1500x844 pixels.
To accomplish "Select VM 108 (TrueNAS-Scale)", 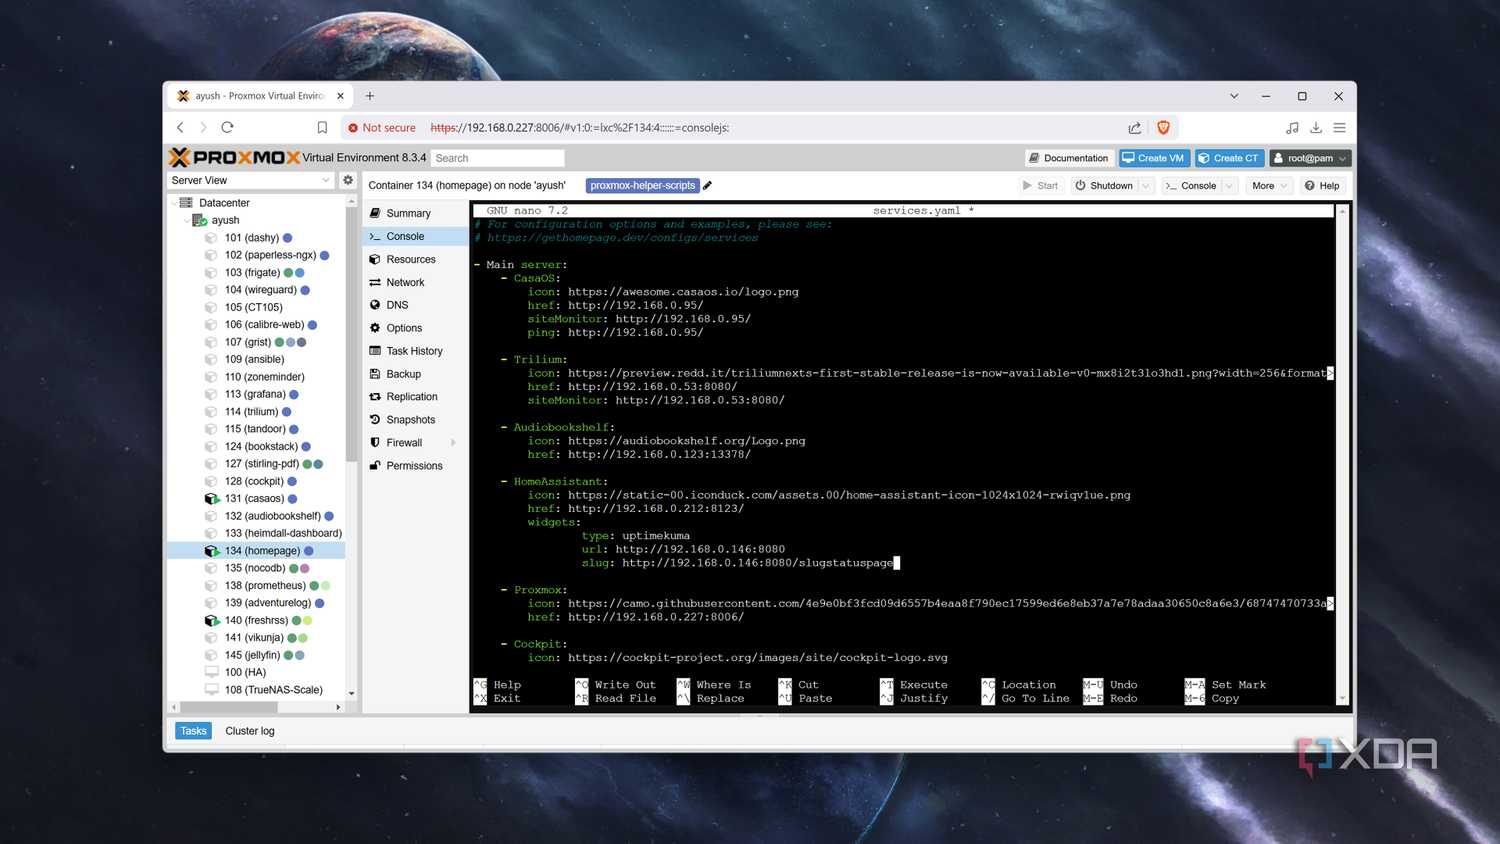I will click(273, 690).
